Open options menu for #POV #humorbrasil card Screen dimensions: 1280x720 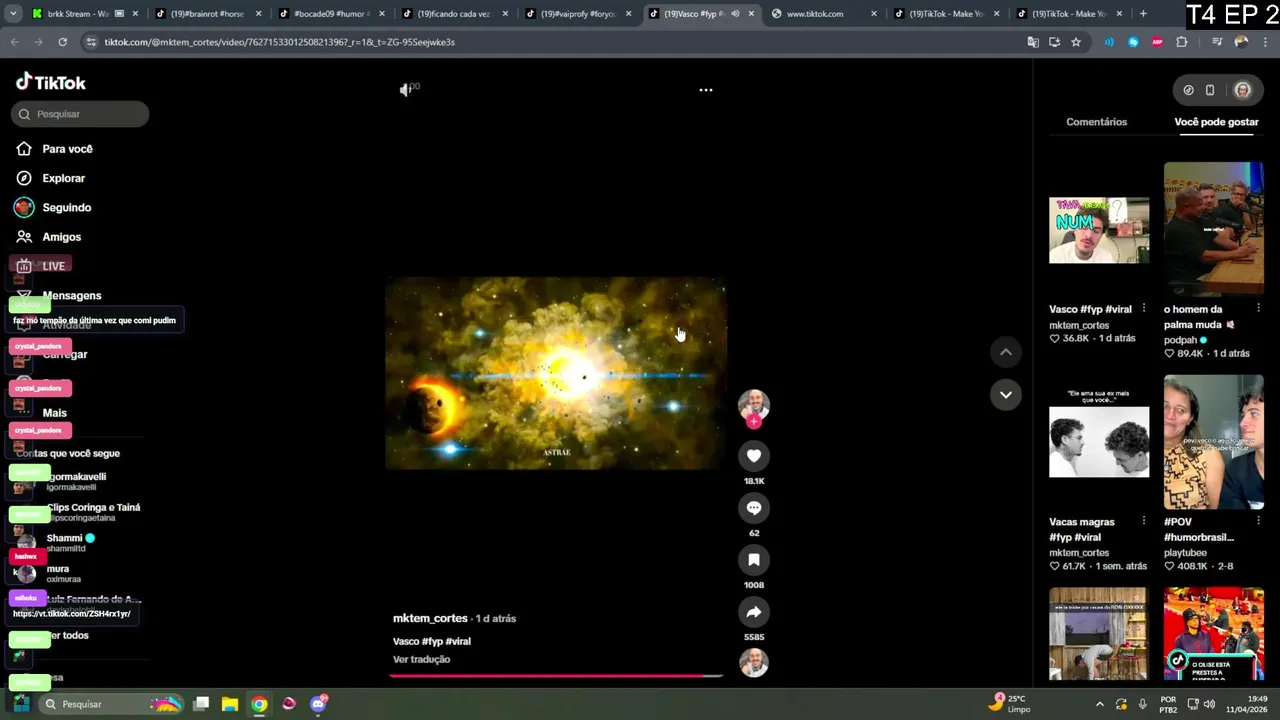pos(1259,522)
